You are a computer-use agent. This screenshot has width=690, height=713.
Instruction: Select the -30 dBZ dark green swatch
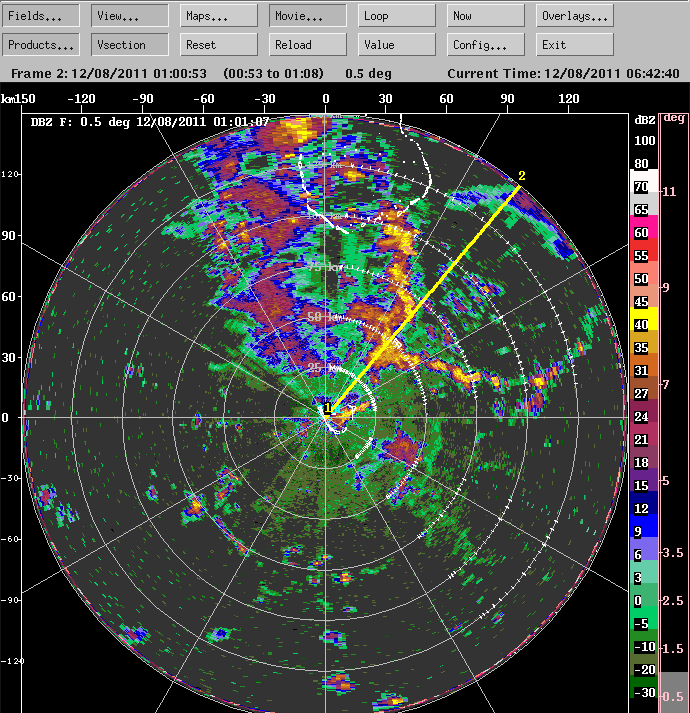coord(644,687)
